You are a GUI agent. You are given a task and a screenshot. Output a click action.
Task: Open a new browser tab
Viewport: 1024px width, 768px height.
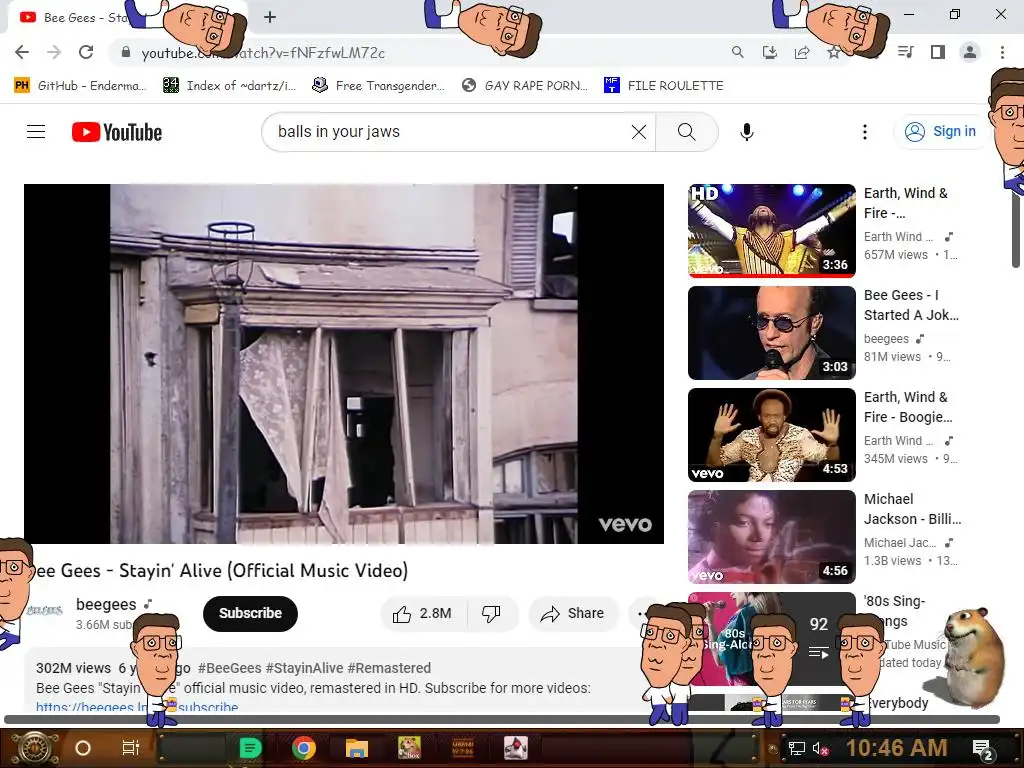tap(270, 18)
